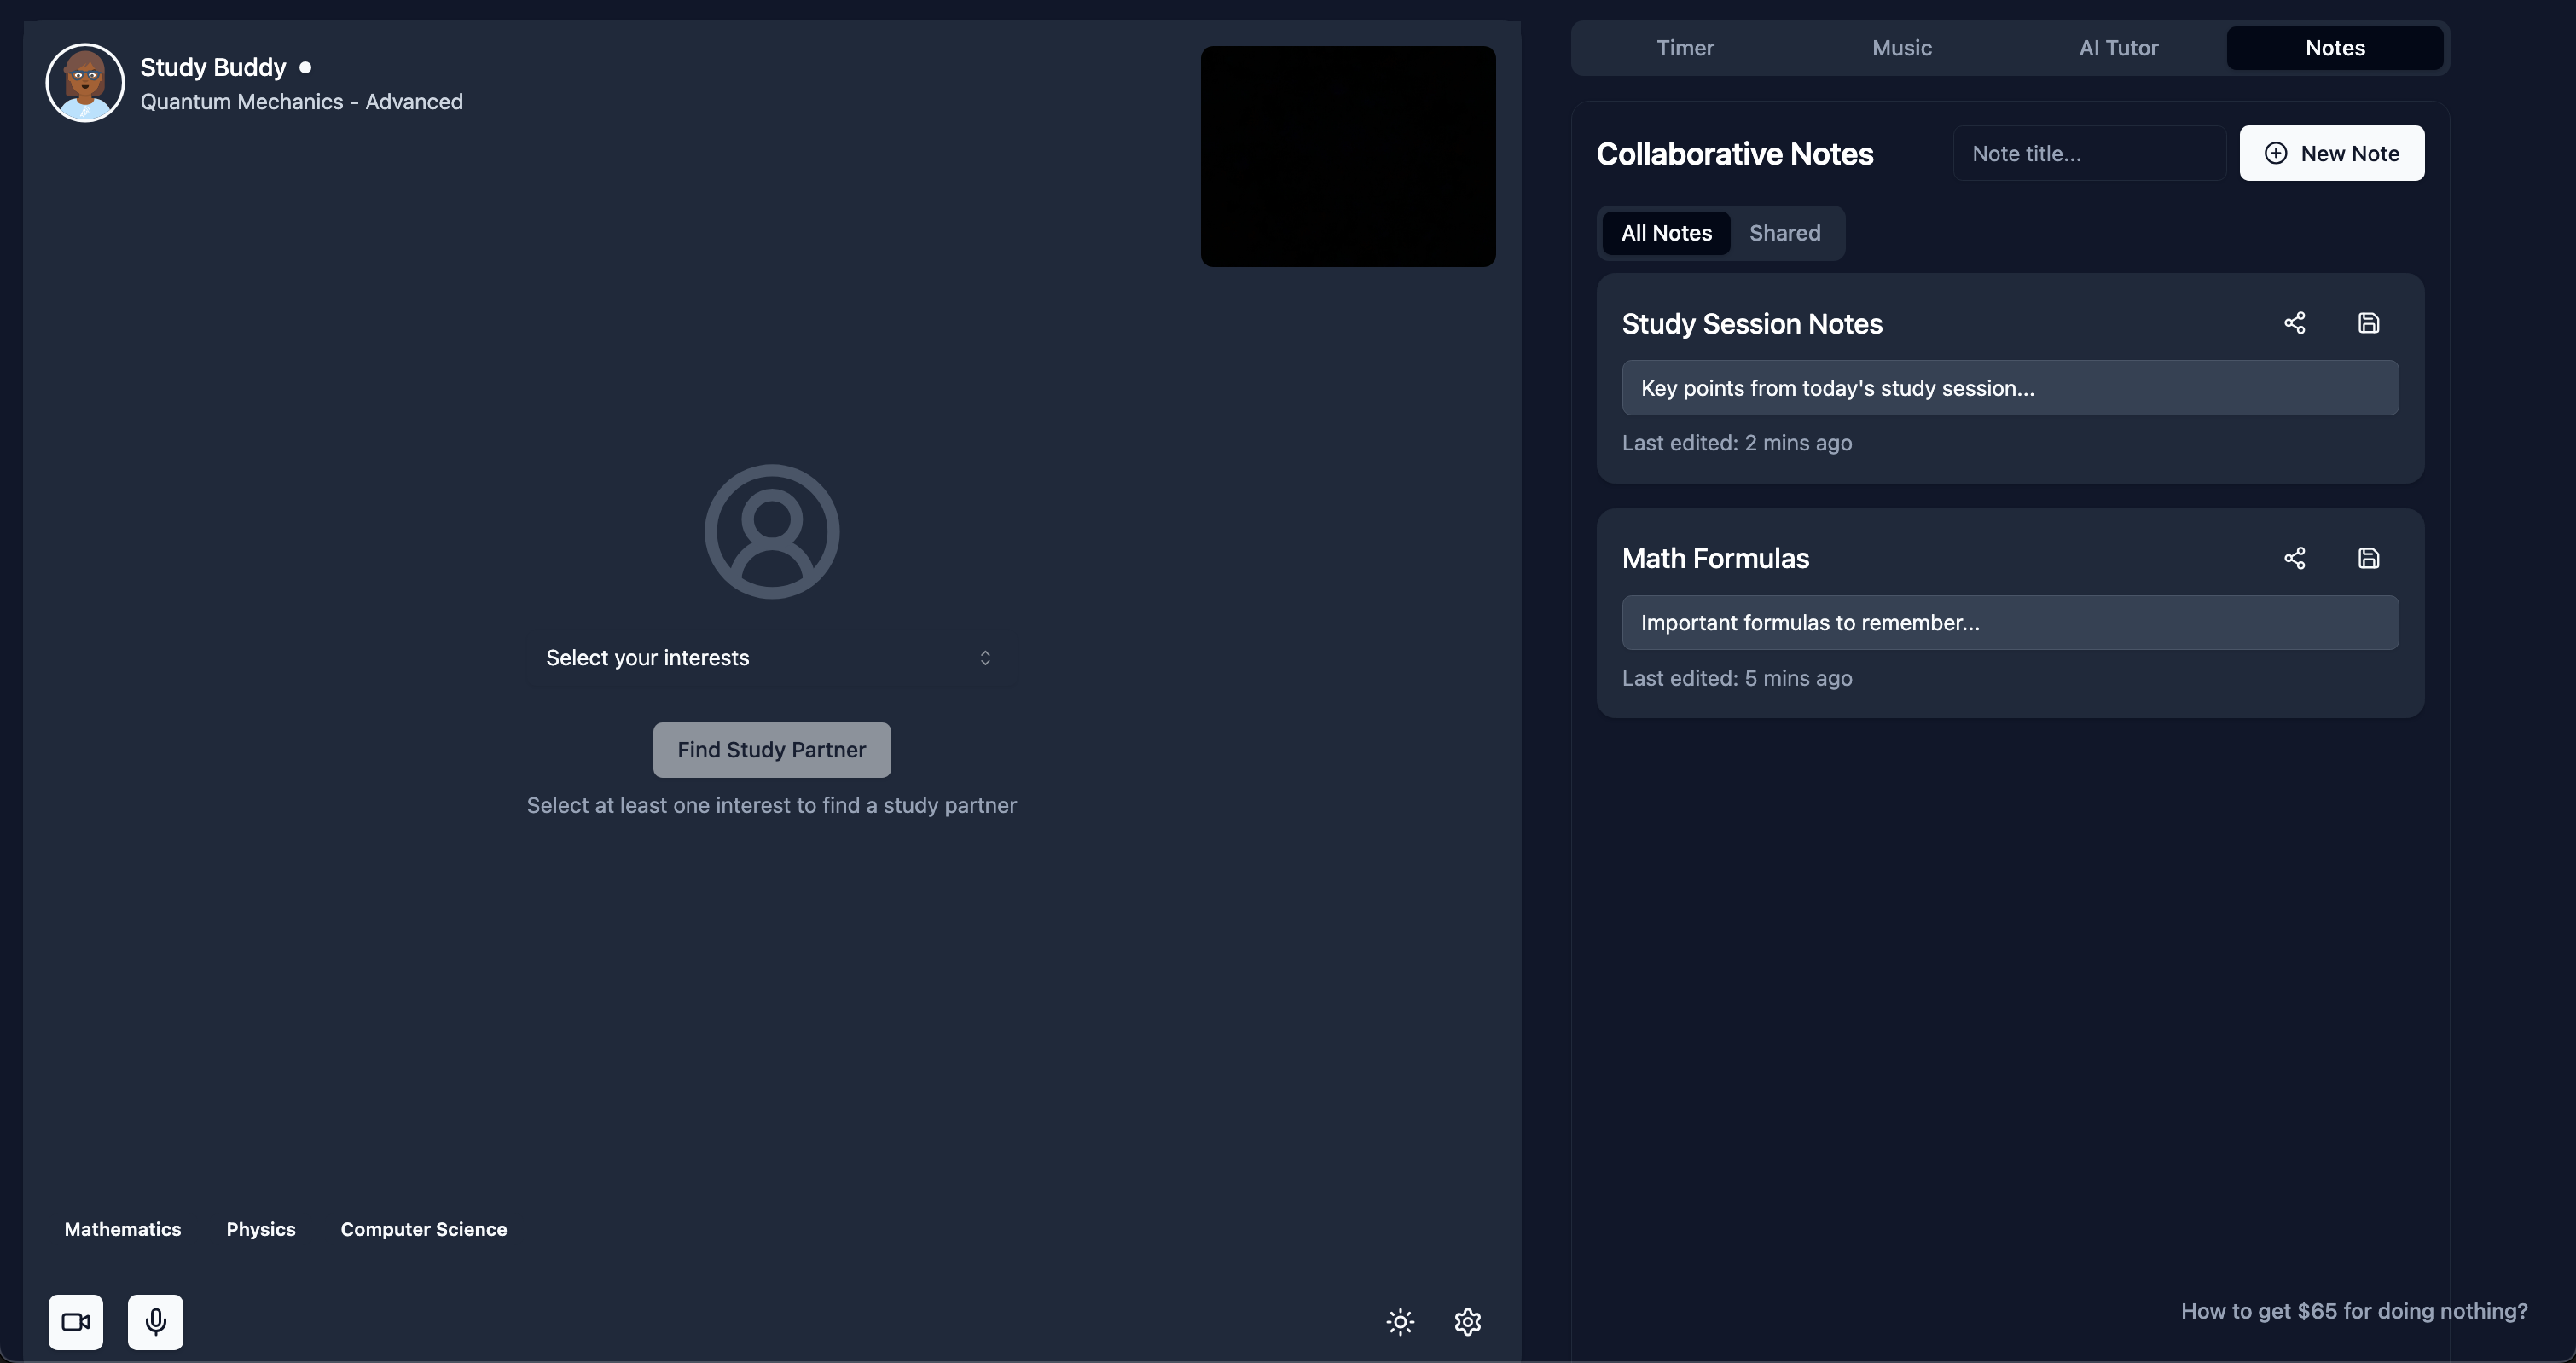The height and width of the screenshot is (1363, 2576).
Task: Save the Study Session Notes note
Action: (x=2368, y=323)
